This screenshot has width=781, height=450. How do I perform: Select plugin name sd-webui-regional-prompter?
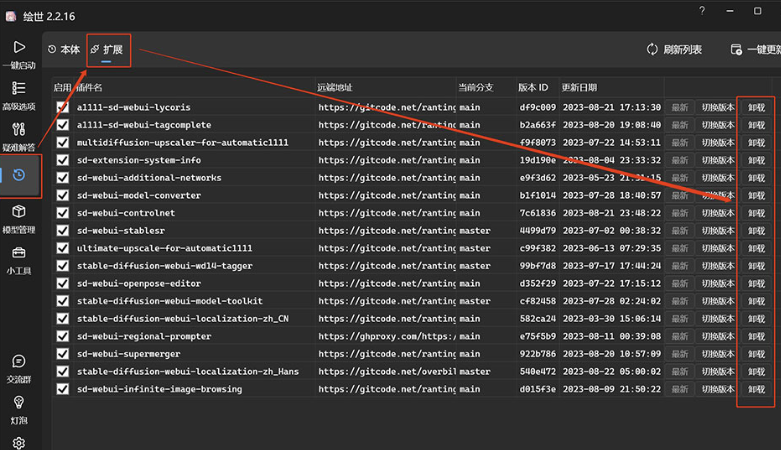[144, 336]
